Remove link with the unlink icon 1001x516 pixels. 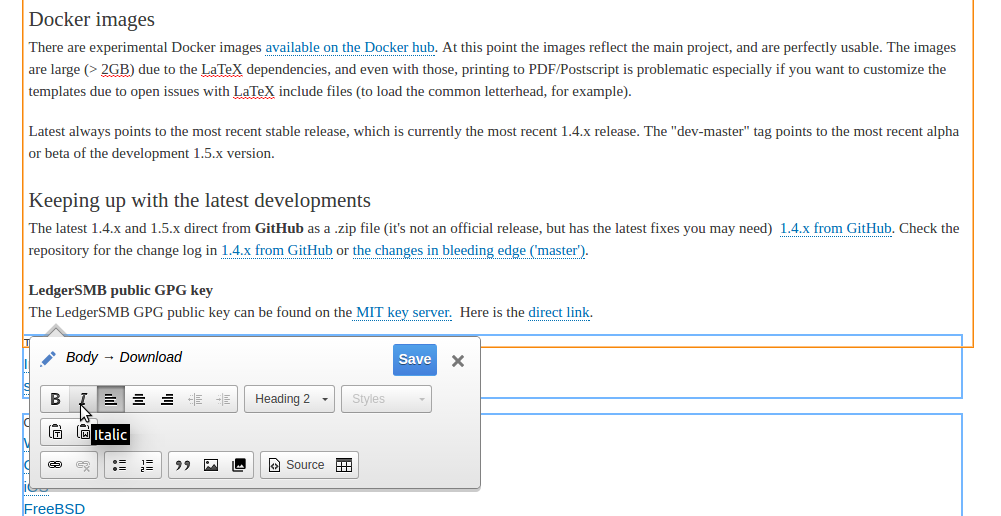pos(83,465)
